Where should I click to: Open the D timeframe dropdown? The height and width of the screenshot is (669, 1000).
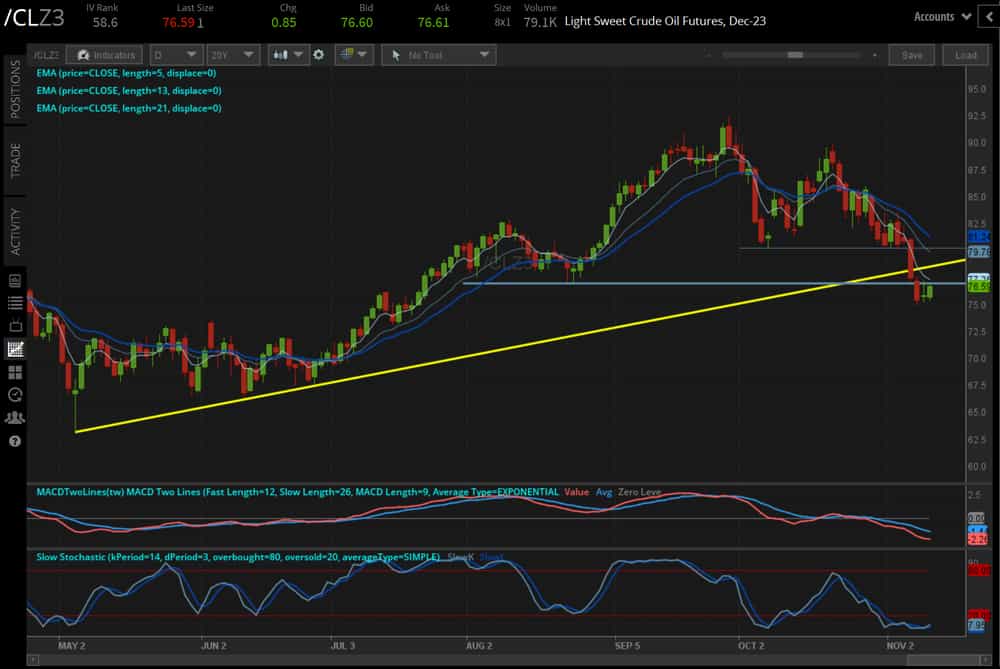click(x=177, y=55)
